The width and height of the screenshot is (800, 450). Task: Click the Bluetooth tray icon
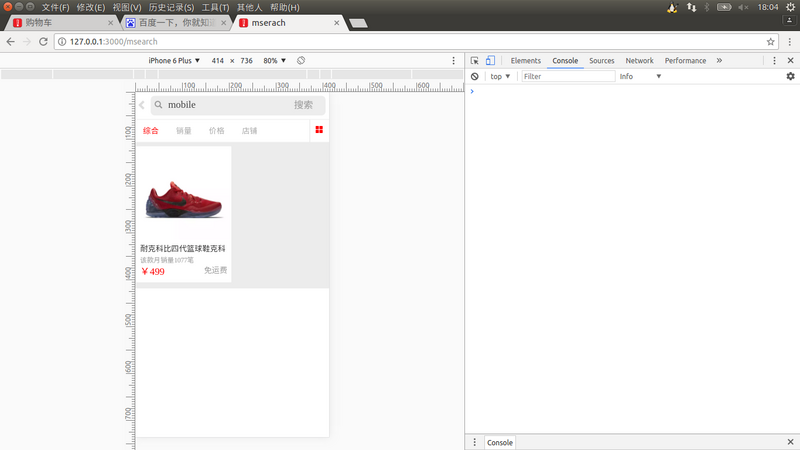707,7
